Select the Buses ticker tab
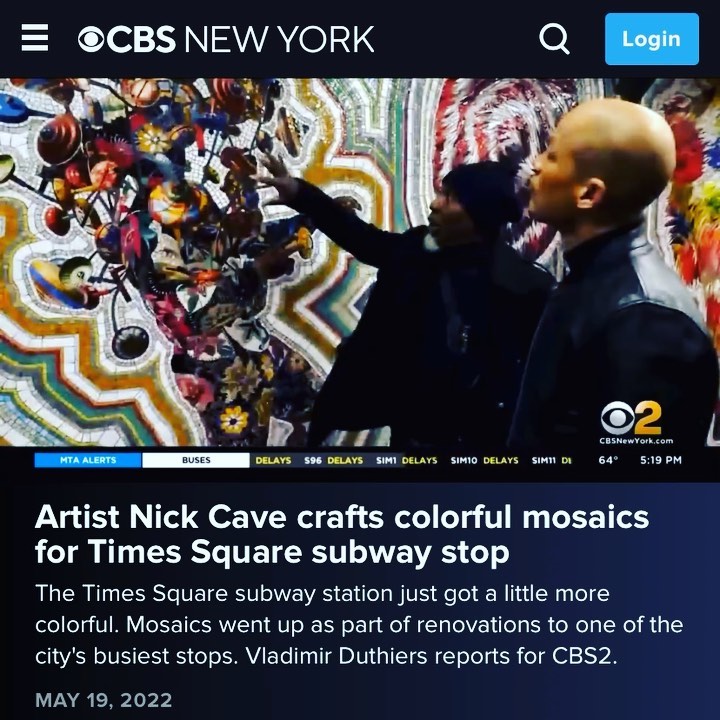Viewport: 720px width, 720px height. 196,460
